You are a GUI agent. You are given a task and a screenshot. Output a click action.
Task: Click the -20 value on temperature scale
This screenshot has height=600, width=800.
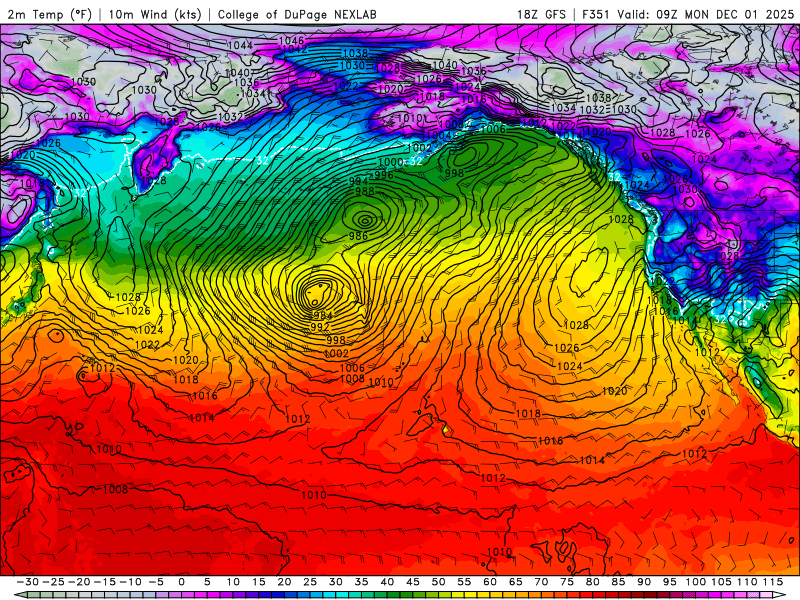click(x=79, y=582)
